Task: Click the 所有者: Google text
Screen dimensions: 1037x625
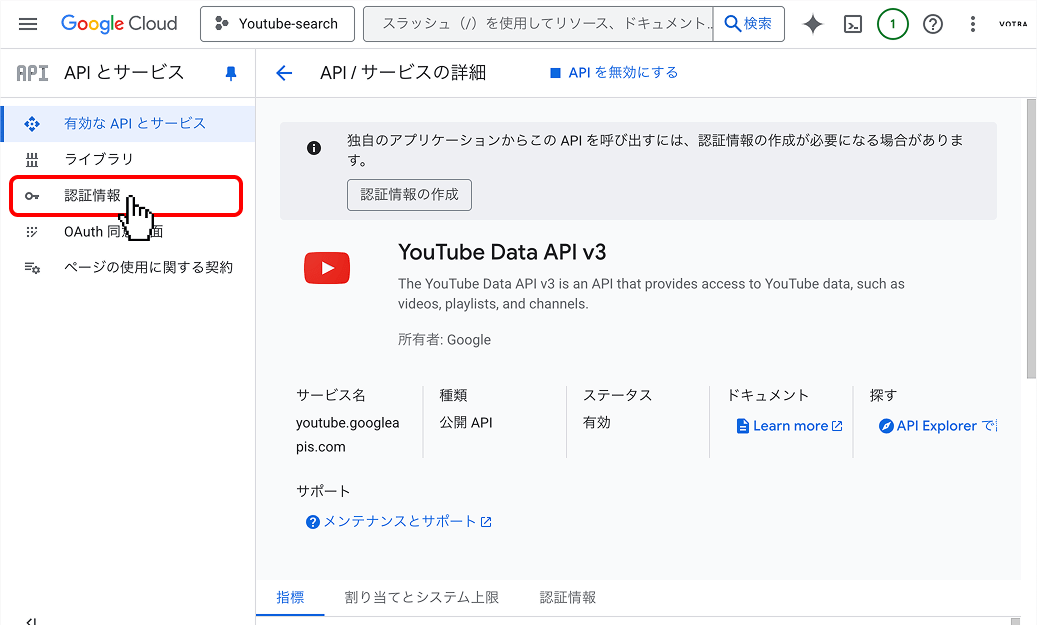Action: tap(444, 340)
